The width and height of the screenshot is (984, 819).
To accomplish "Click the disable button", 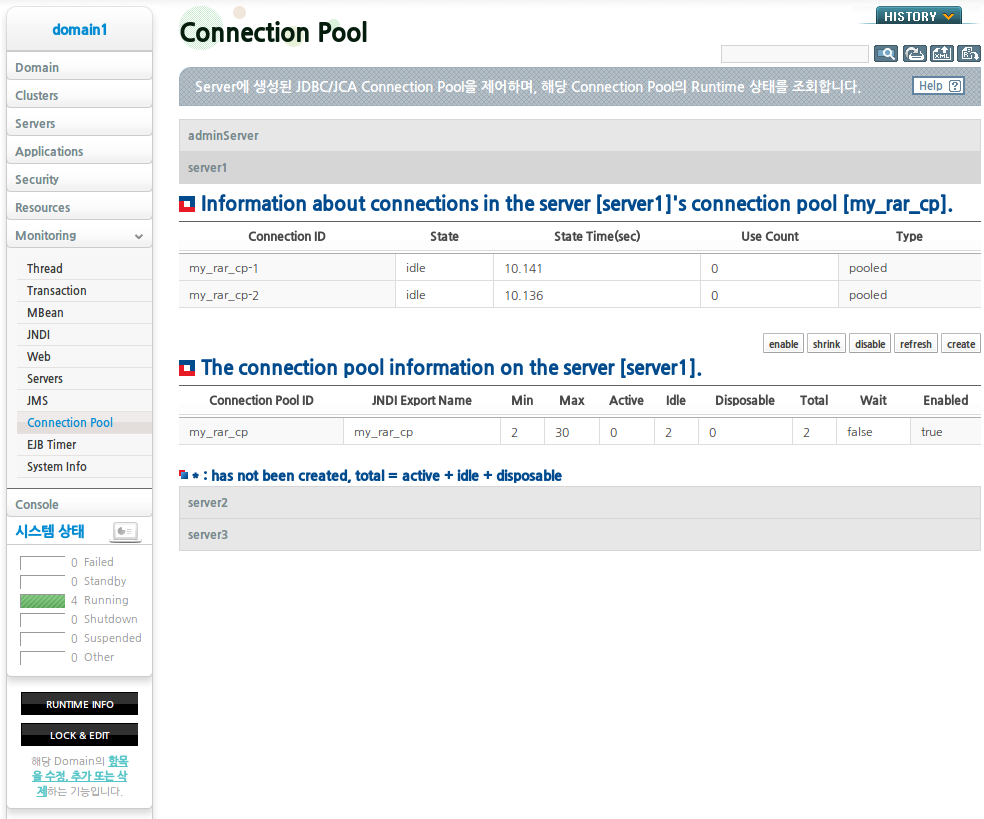I will tap(870, 344).
